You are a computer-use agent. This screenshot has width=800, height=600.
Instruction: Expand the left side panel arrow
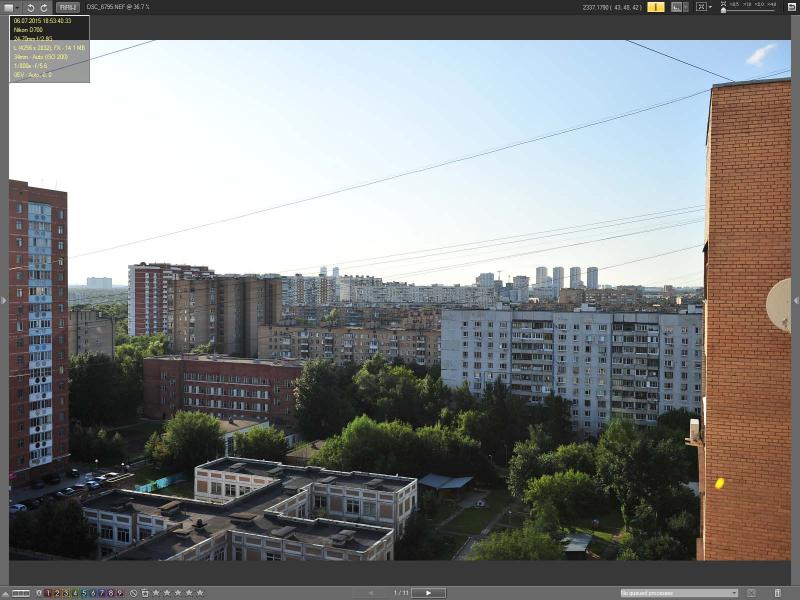click(4, 301)
